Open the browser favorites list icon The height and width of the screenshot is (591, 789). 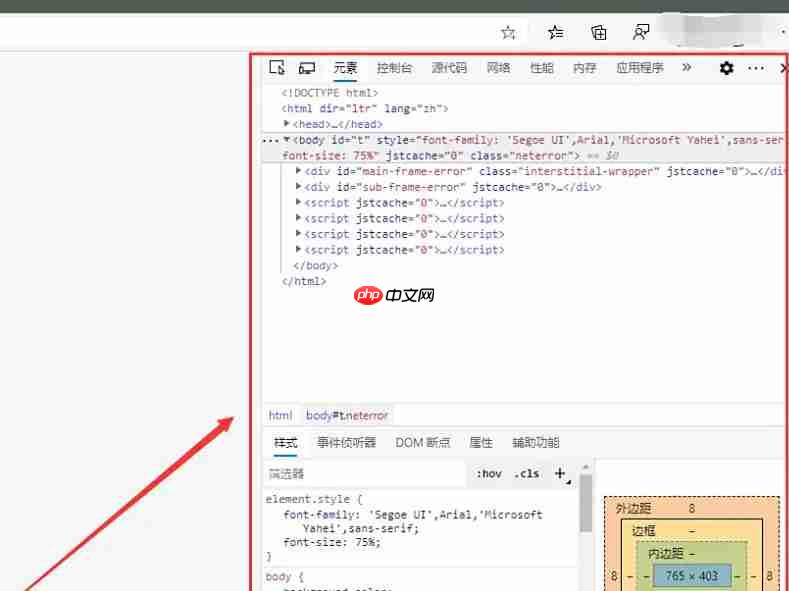click(x=555, y=32)
